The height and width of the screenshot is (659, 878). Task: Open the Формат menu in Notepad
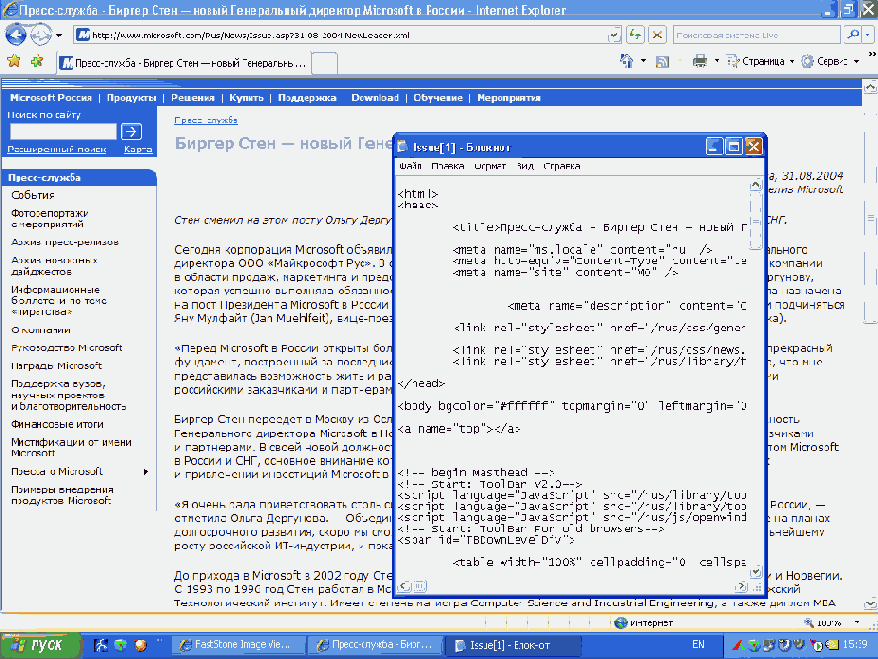[490, 166]
